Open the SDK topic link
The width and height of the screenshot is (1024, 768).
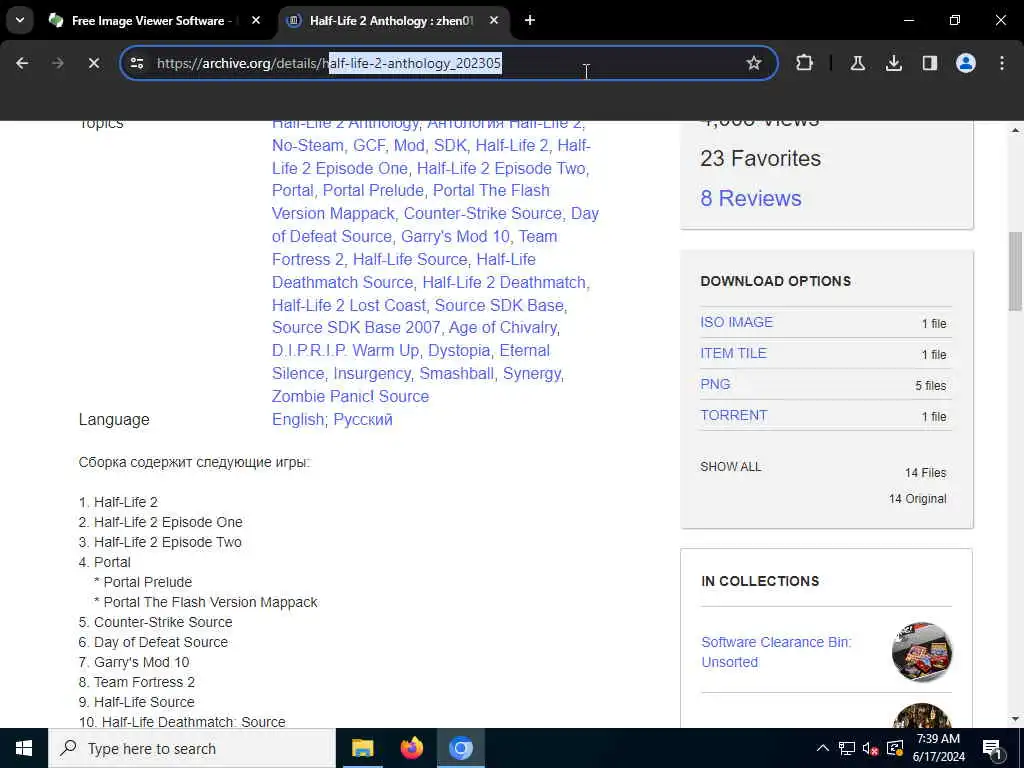point(450,145)
